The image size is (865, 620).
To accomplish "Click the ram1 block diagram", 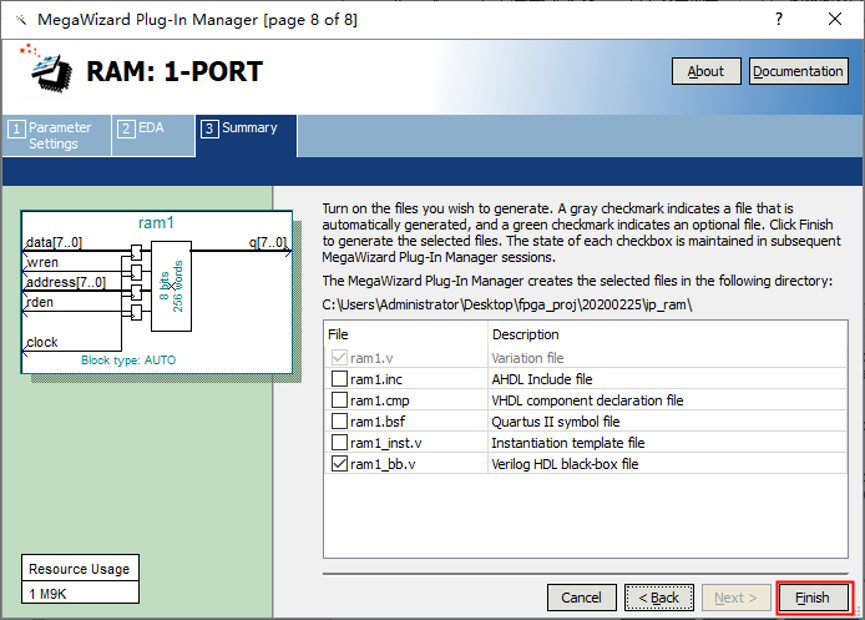I will 156,291.
